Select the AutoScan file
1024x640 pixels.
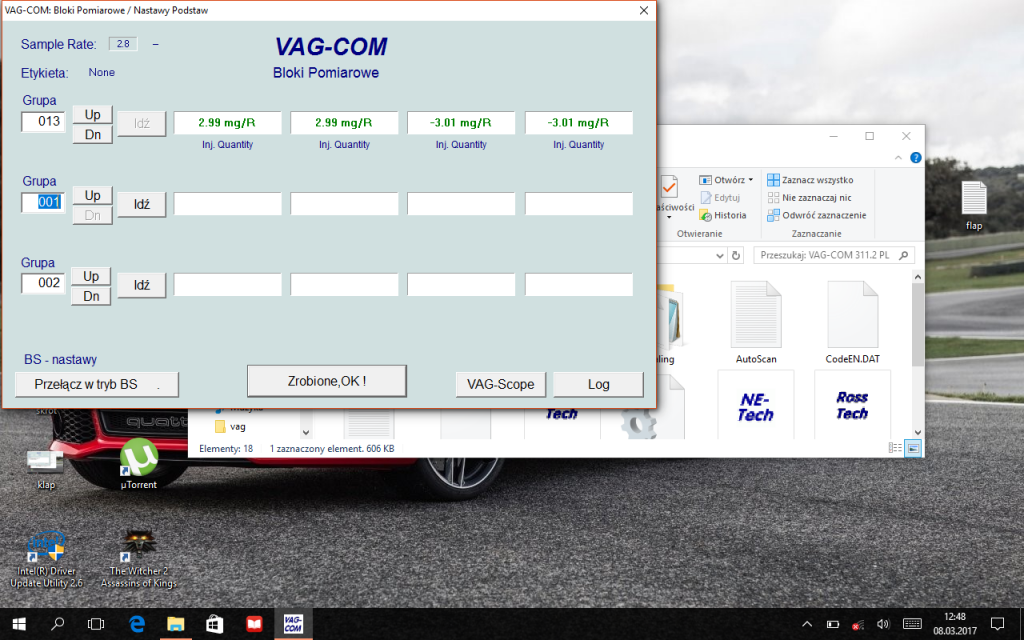pyautogui.click(x=756, y=322)
